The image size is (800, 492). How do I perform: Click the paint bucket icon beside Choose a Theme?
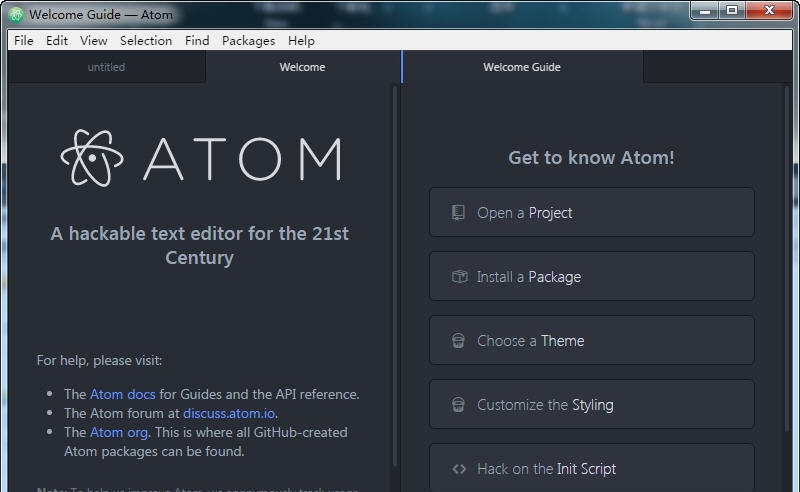(458, 340)
